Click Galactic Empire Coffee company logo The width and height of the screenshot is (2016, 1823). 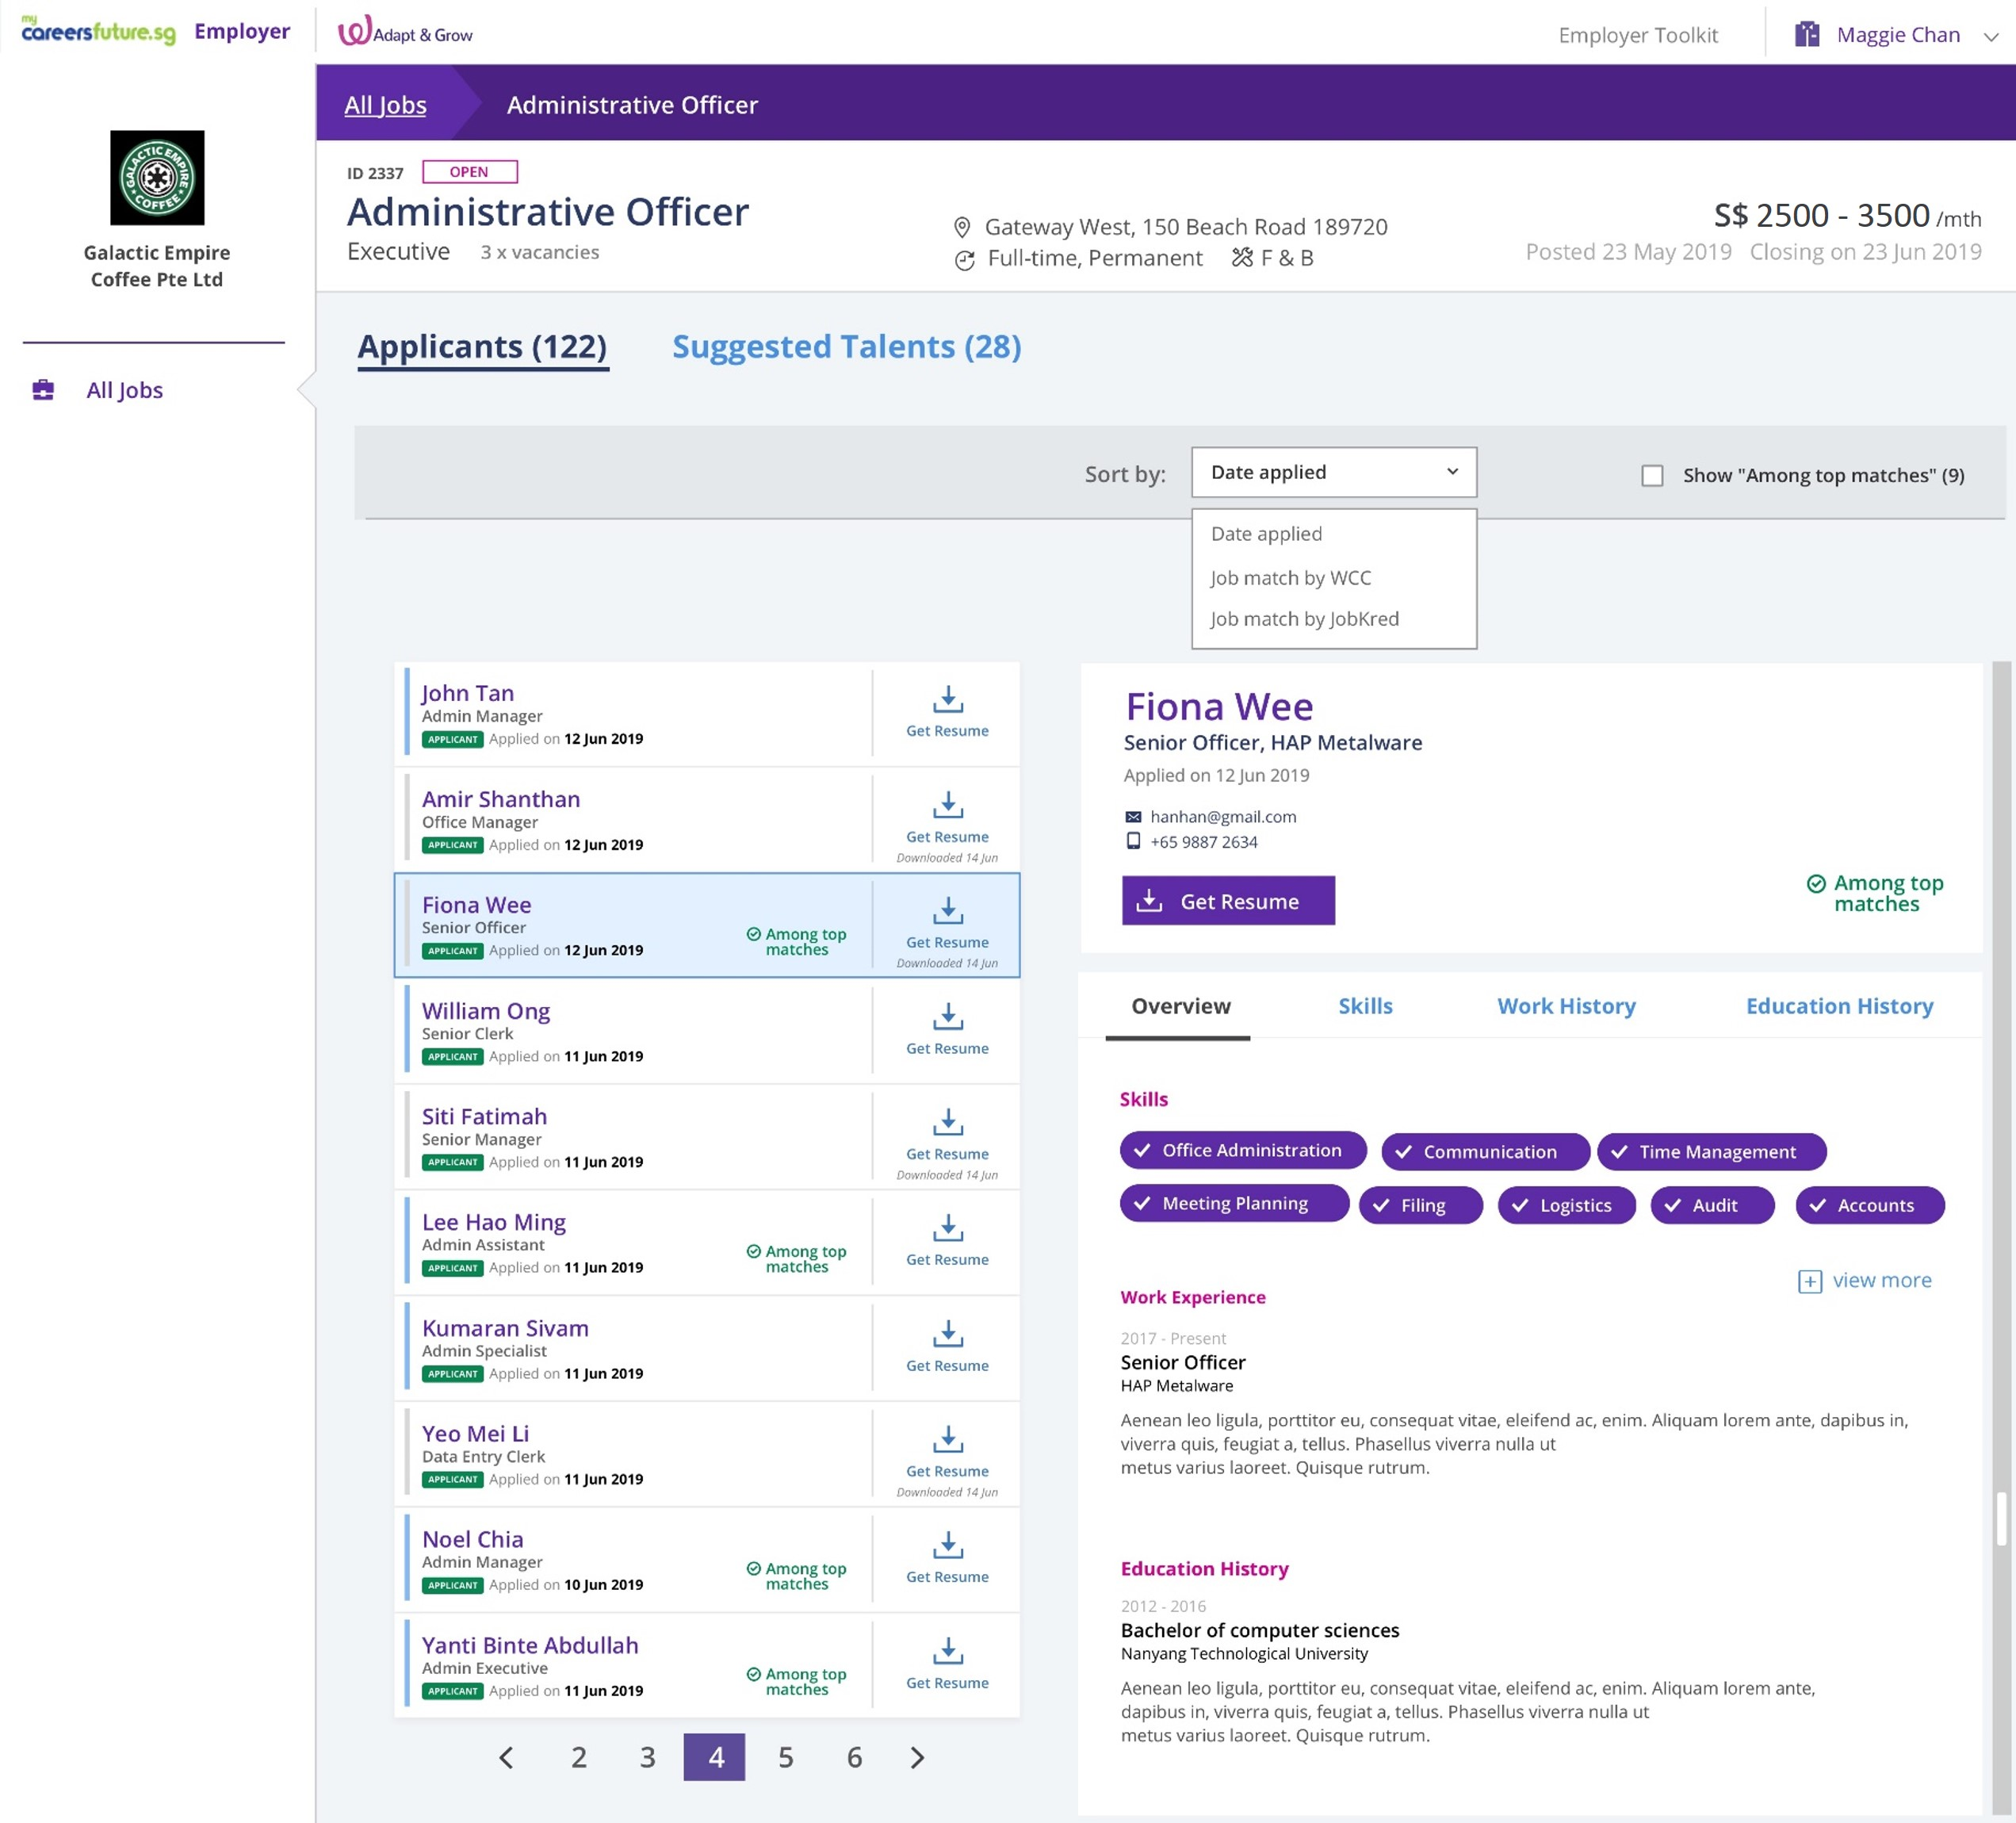pyautogui.click(x=157, y=178)
